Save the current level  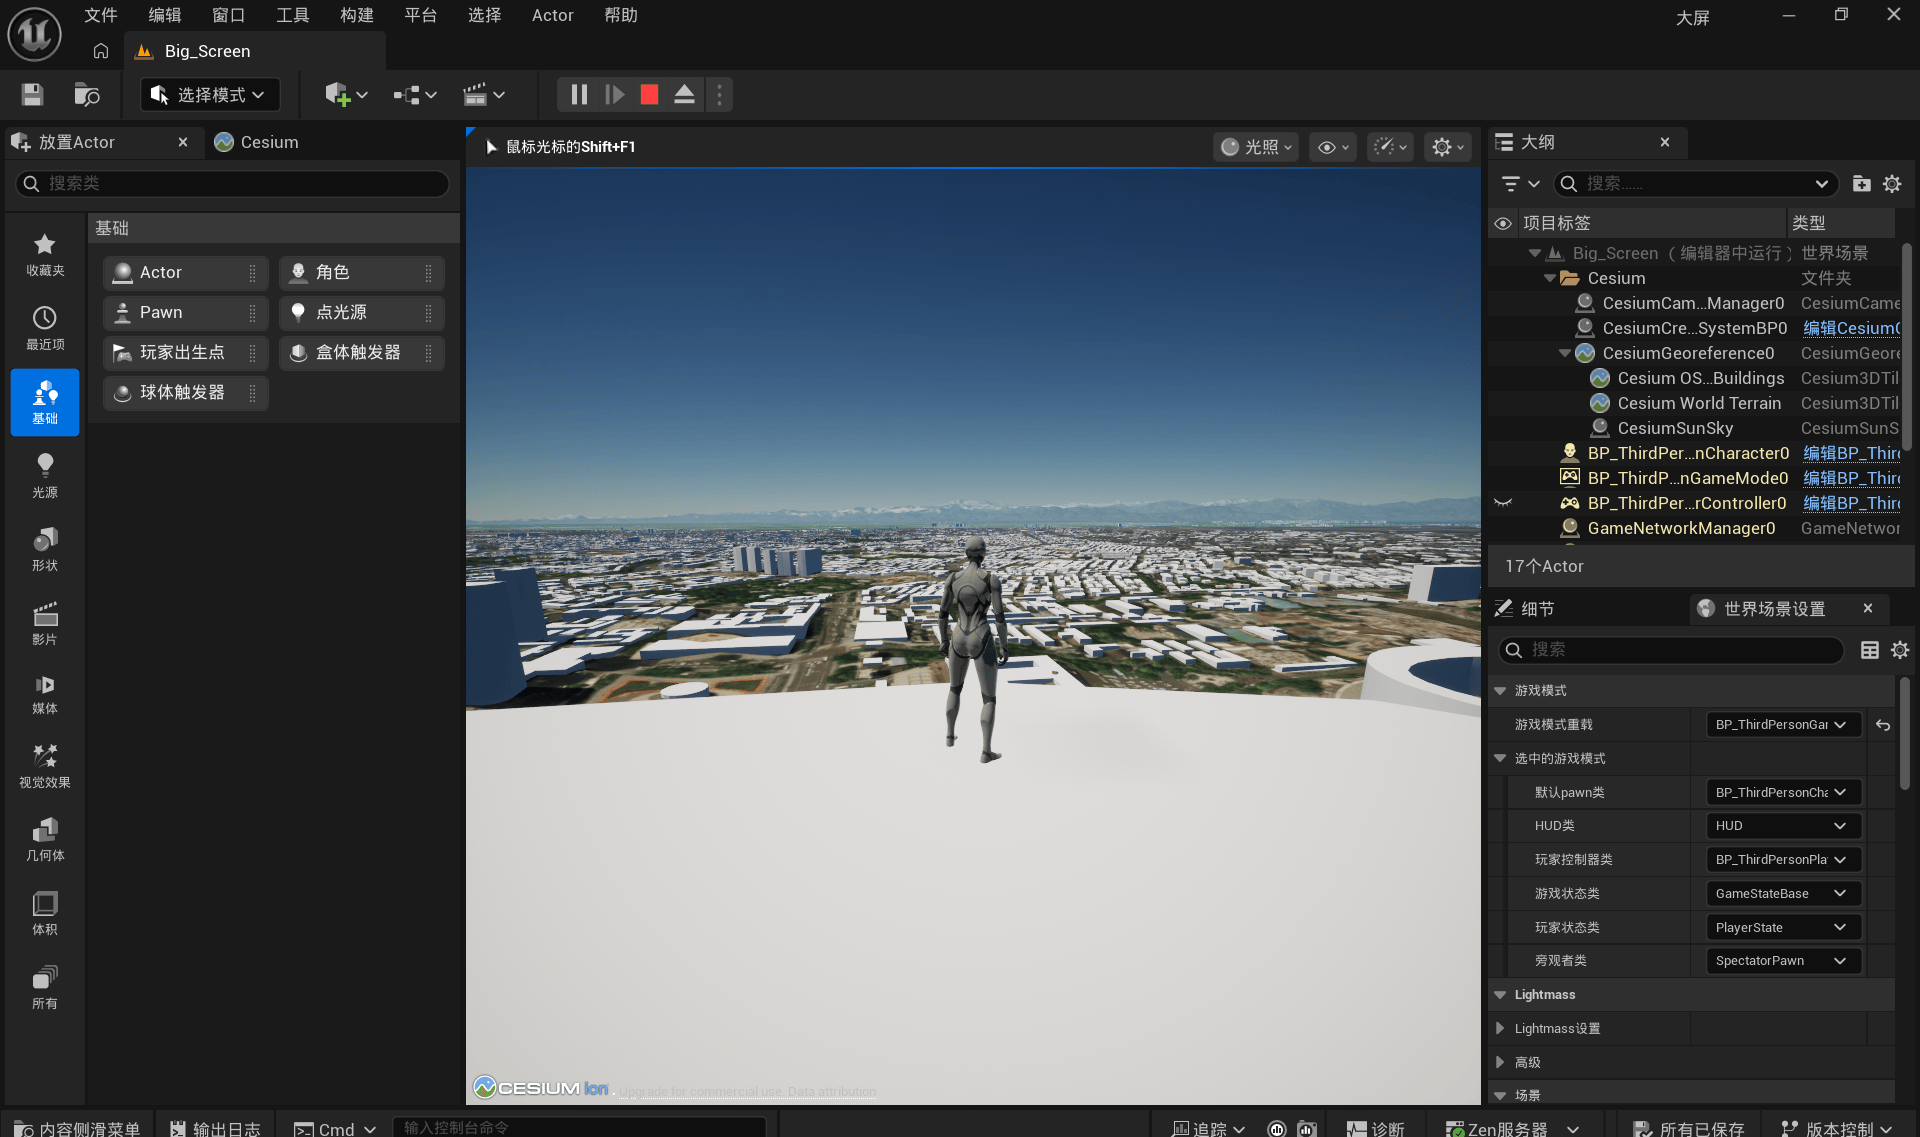coord(32,95)
